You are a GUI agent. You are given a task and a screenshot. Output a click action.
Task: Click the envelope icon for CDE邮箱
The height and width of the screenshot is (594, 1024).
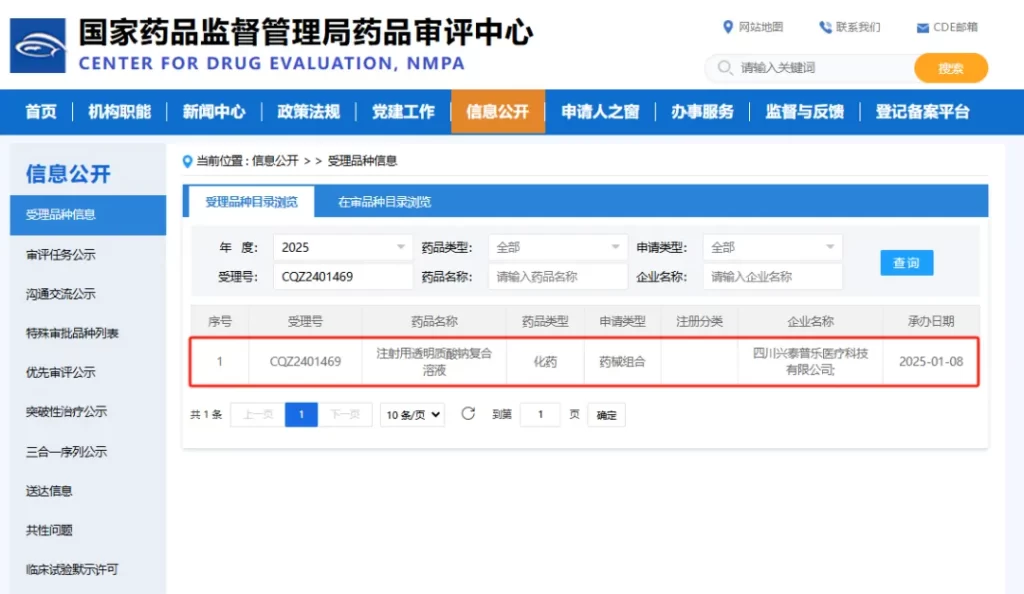[x=923, y=27]
